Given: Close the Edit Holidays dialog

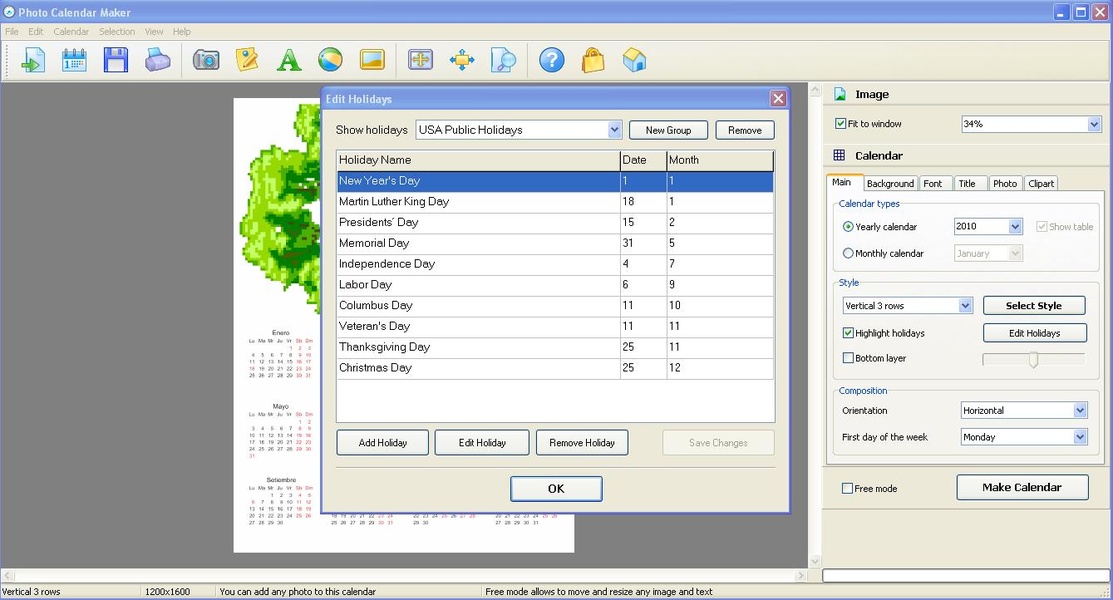Looking at the screenshot, I should [x=778, y=99].
